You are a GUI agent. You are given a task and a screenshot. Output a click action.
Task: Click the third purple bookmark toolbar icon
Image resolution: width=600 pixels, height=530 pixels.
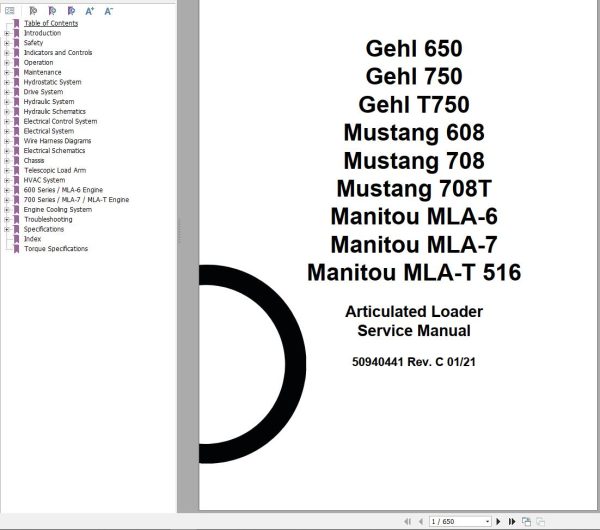click(71, 11)
